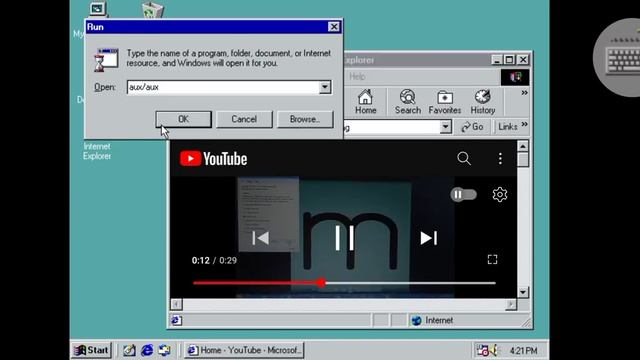
Task: Focus the Open input containing aux/aux
Action: [x=223, y=87]
